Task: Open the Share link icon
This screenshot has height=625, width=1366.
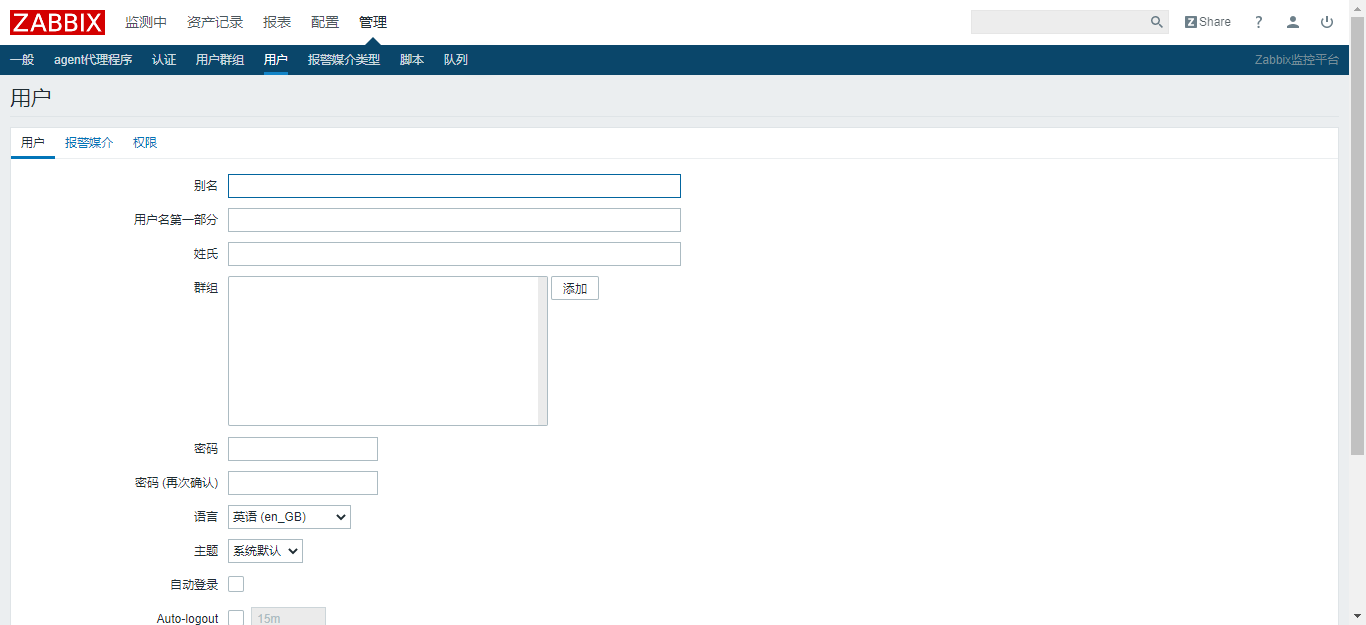Action: (1208, 22)
